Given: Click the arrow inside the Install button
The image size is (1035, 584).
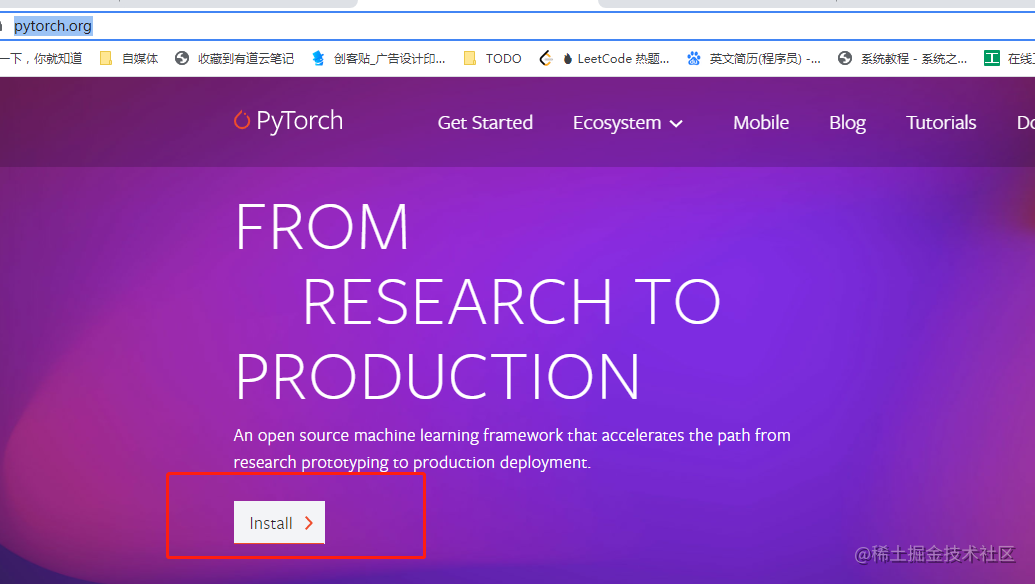Looking at the screenshot, I should click(309, 523).
